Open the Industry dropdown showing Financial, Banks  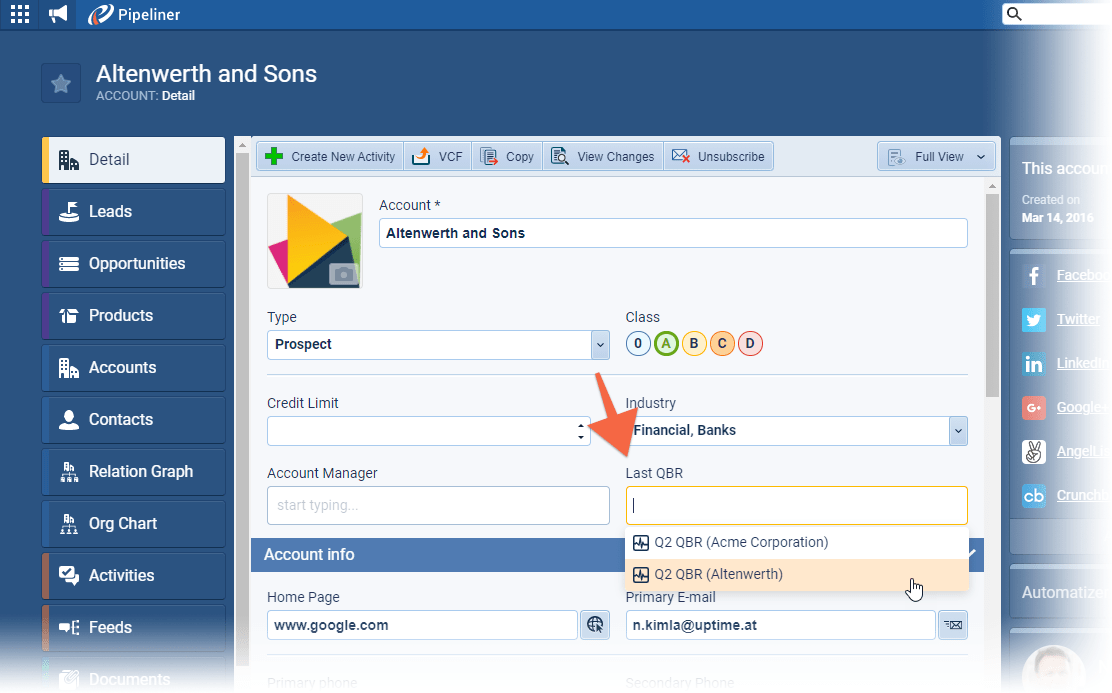[x=957, y=431]
